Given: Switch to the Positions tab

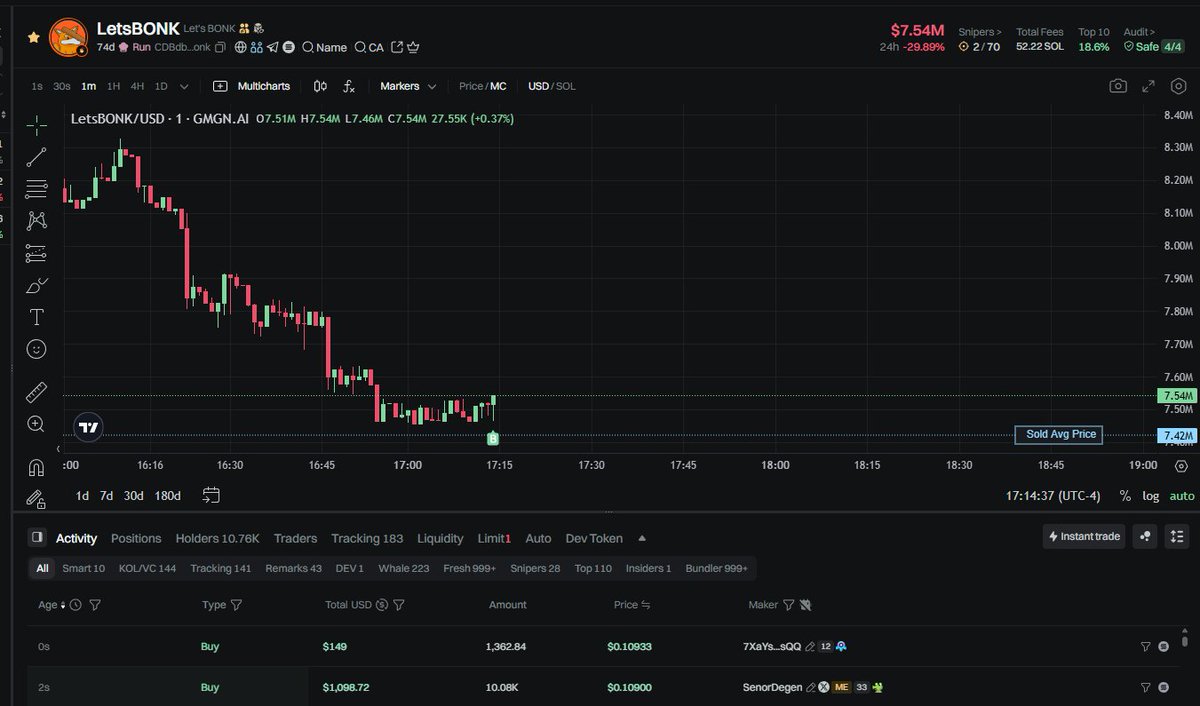Looking at the screenshot, I should [136, 538].
